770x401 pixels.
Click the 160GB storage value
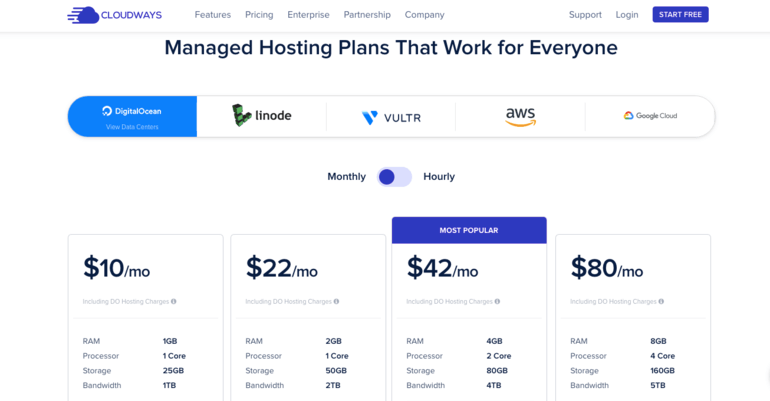tap(662, 371)
